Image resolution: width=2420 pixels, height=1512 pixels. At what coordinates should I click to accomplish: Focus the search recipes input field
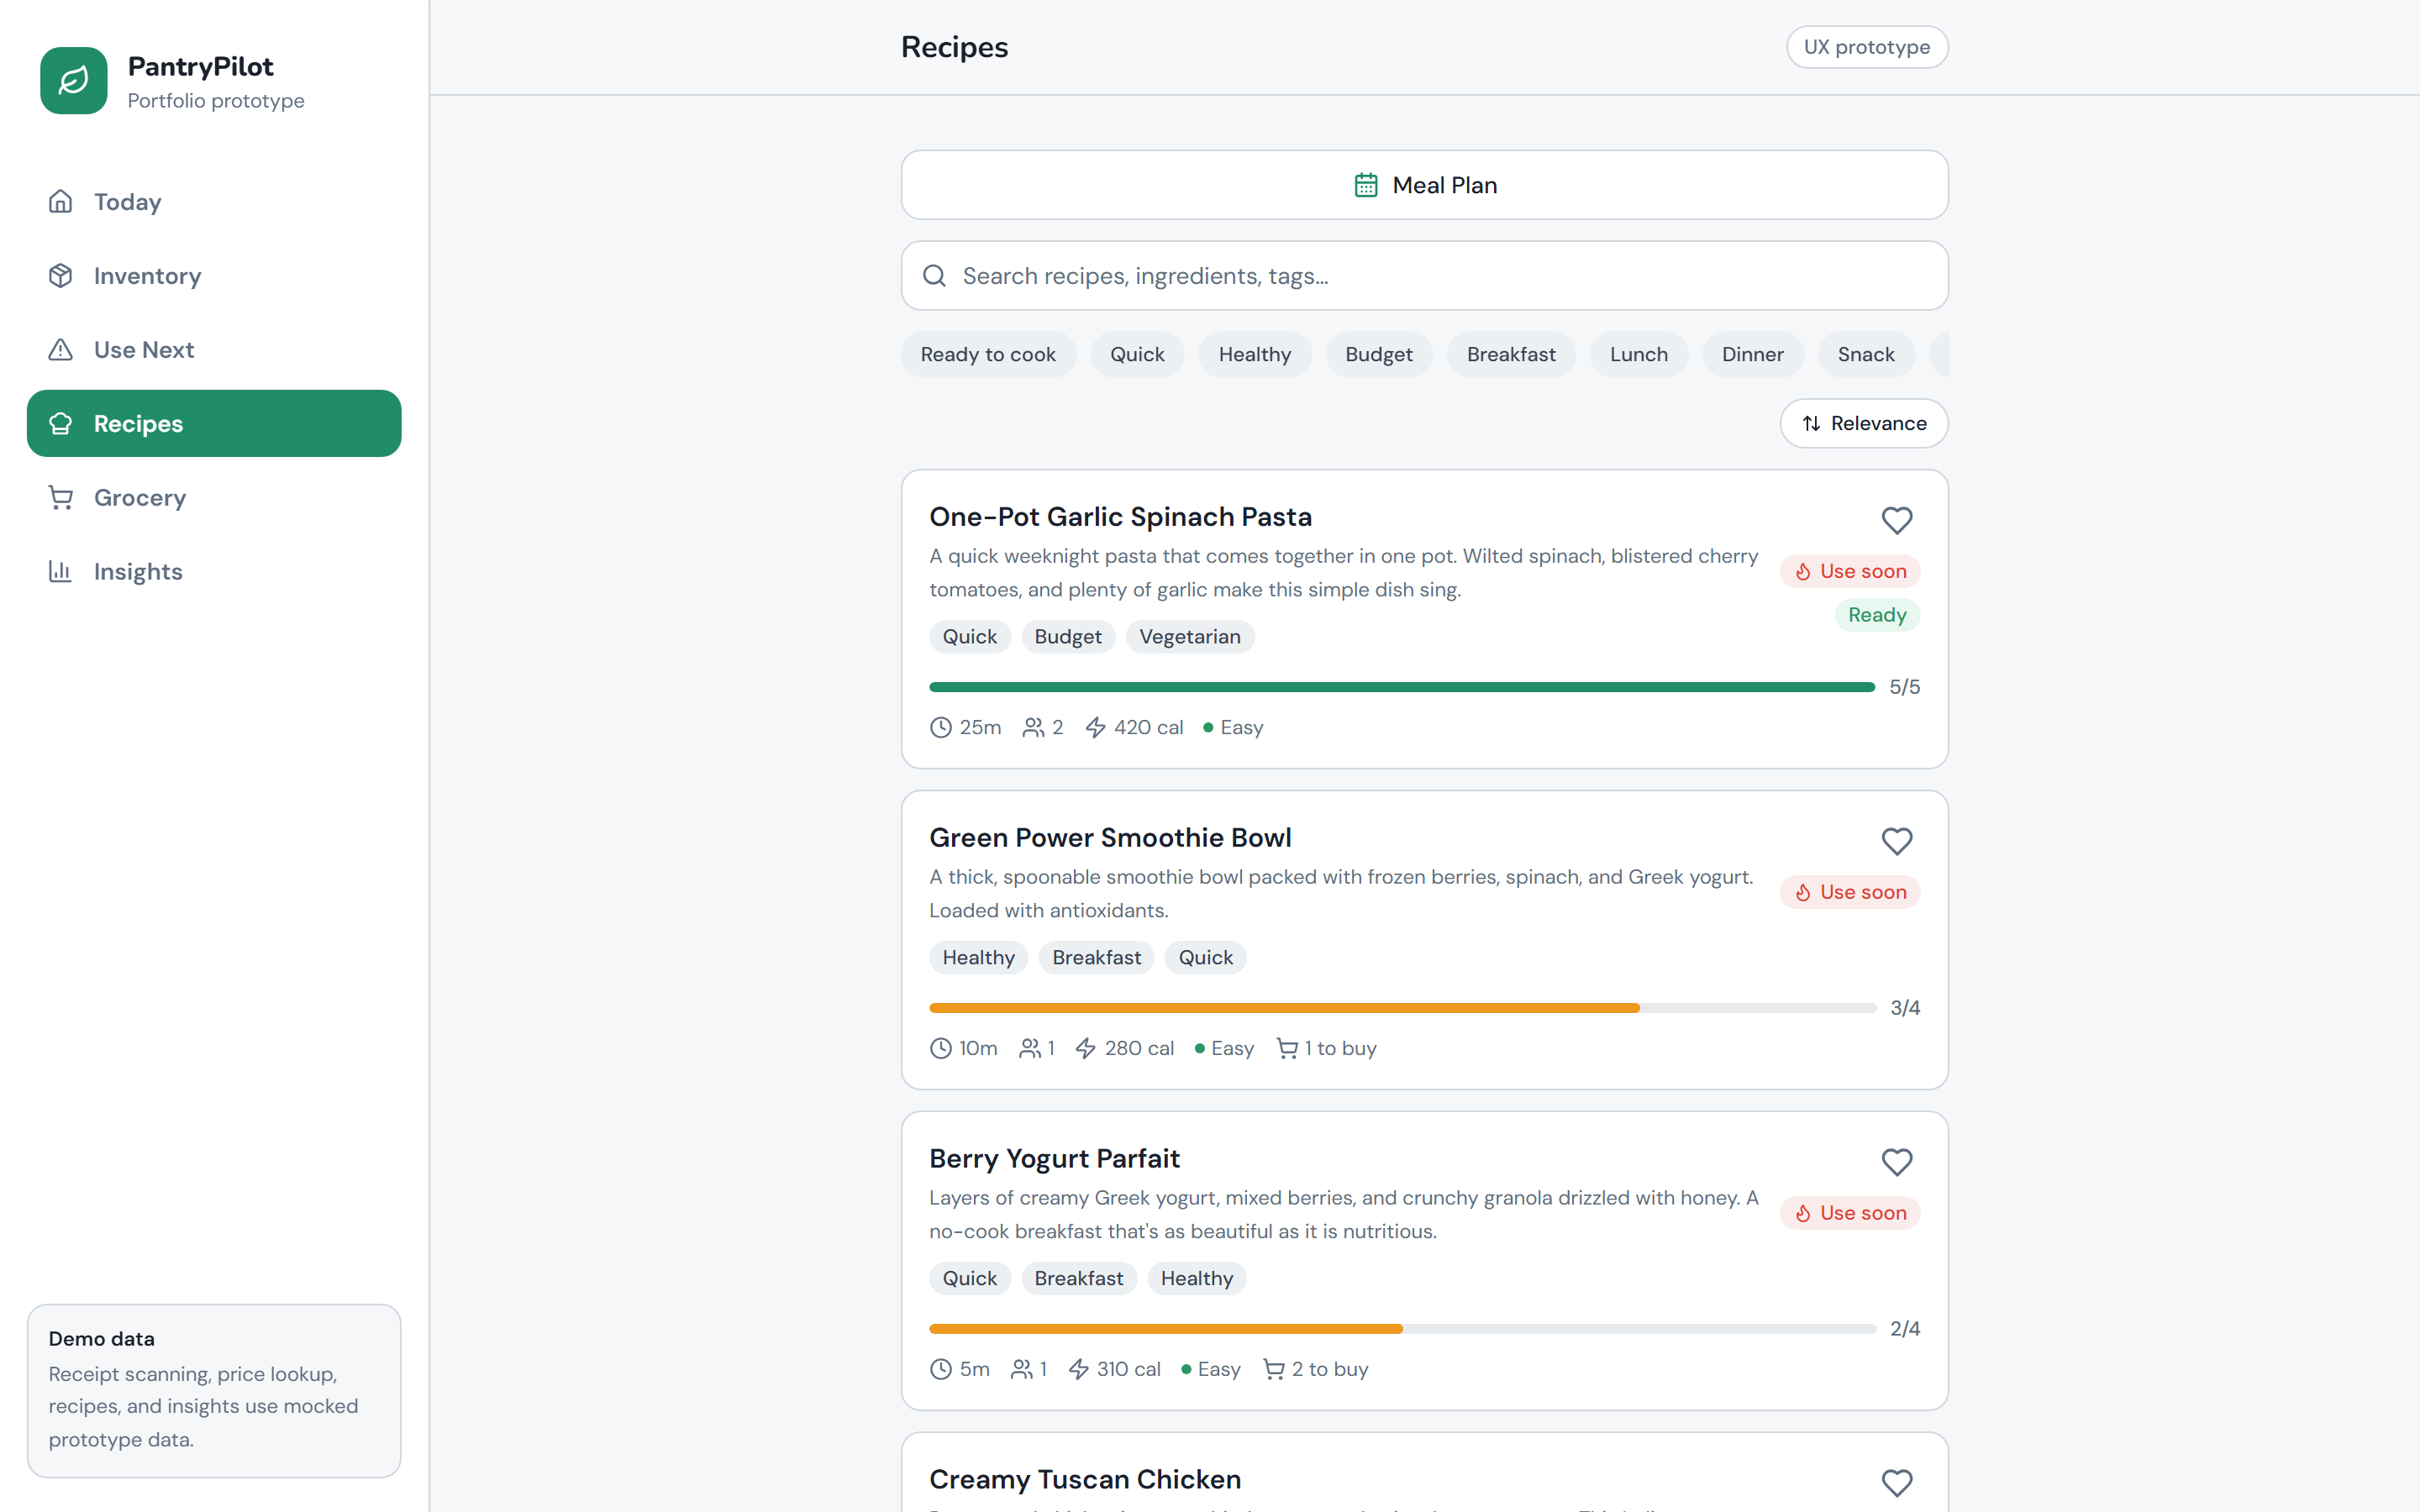tap(1424, 276)
